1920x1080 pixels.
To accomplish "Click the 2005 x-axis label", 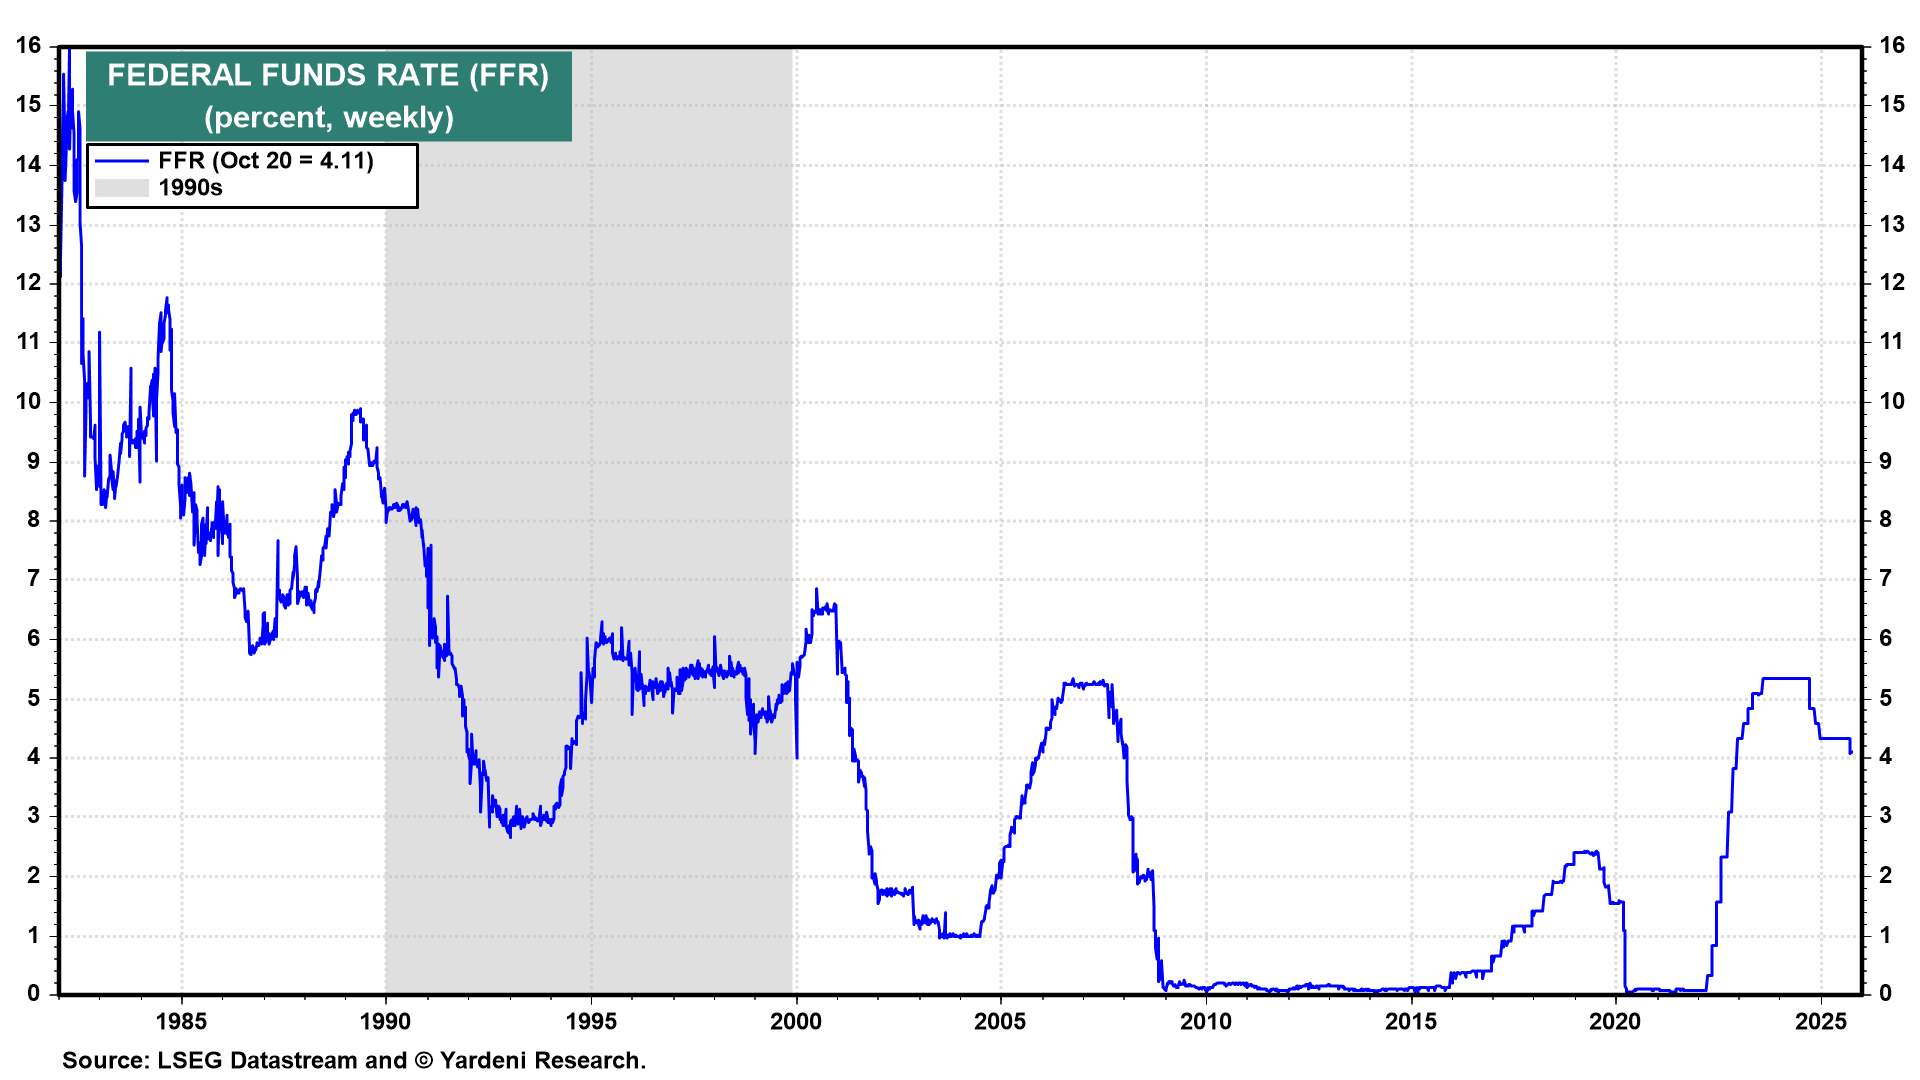I will point(1000,1021).
